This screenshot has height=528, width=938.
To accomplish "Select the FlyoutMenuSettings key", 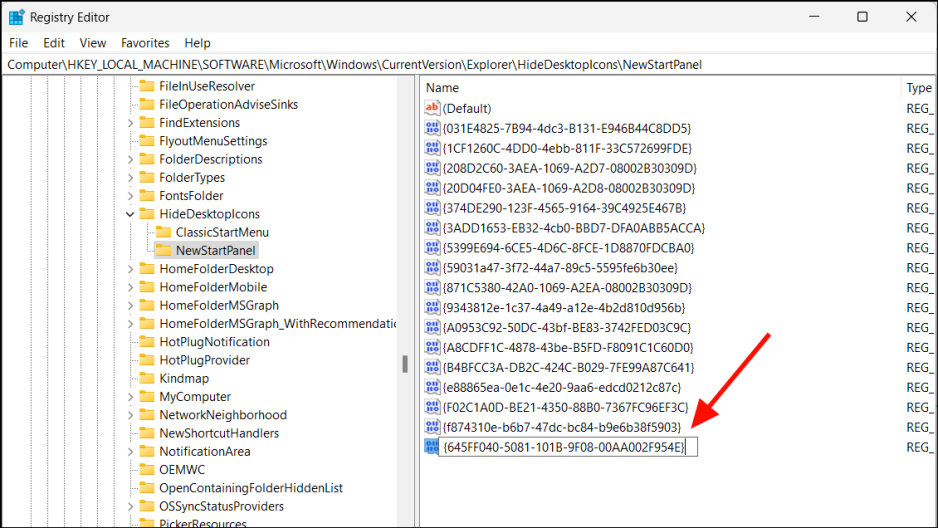I will tap(213, 141).
